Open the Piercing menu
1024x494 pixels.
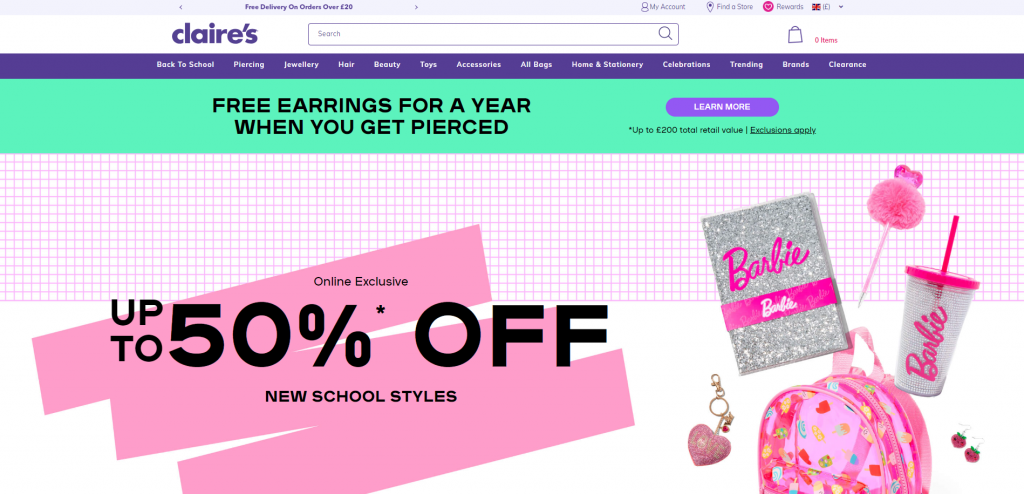click(x=249, y=65)
